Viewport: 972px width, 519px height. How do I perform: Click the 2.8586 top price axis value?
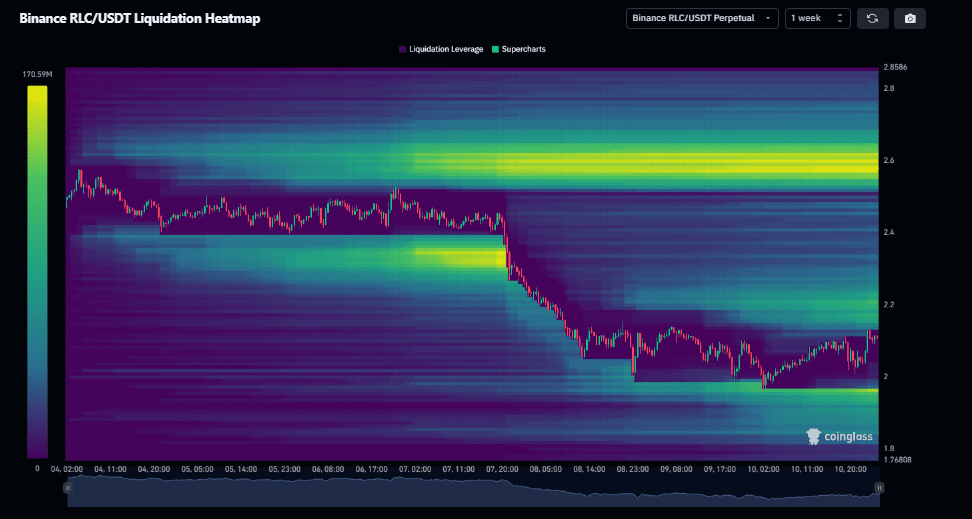point(894,67)
